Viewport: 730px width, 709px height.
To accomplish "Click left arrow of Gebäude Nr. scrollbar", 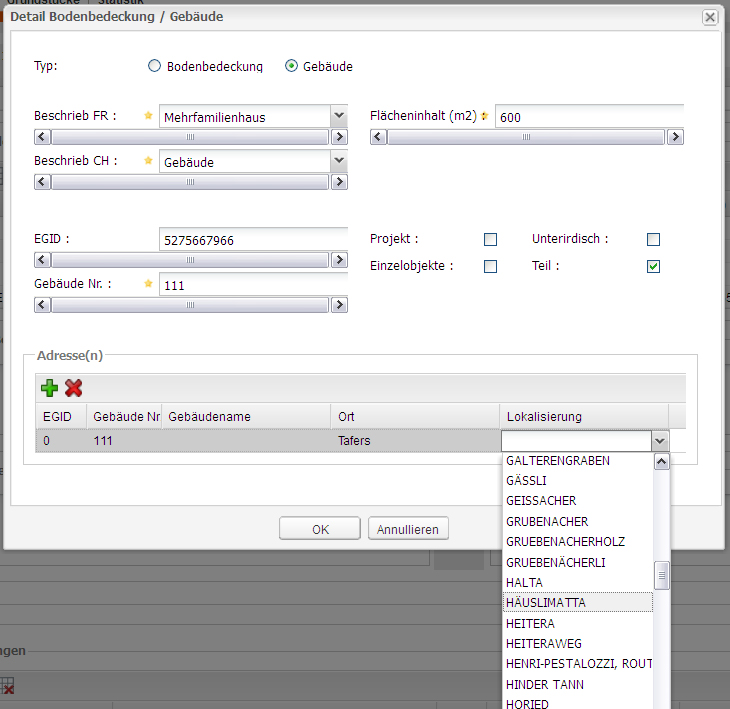I will coord(42,305).
